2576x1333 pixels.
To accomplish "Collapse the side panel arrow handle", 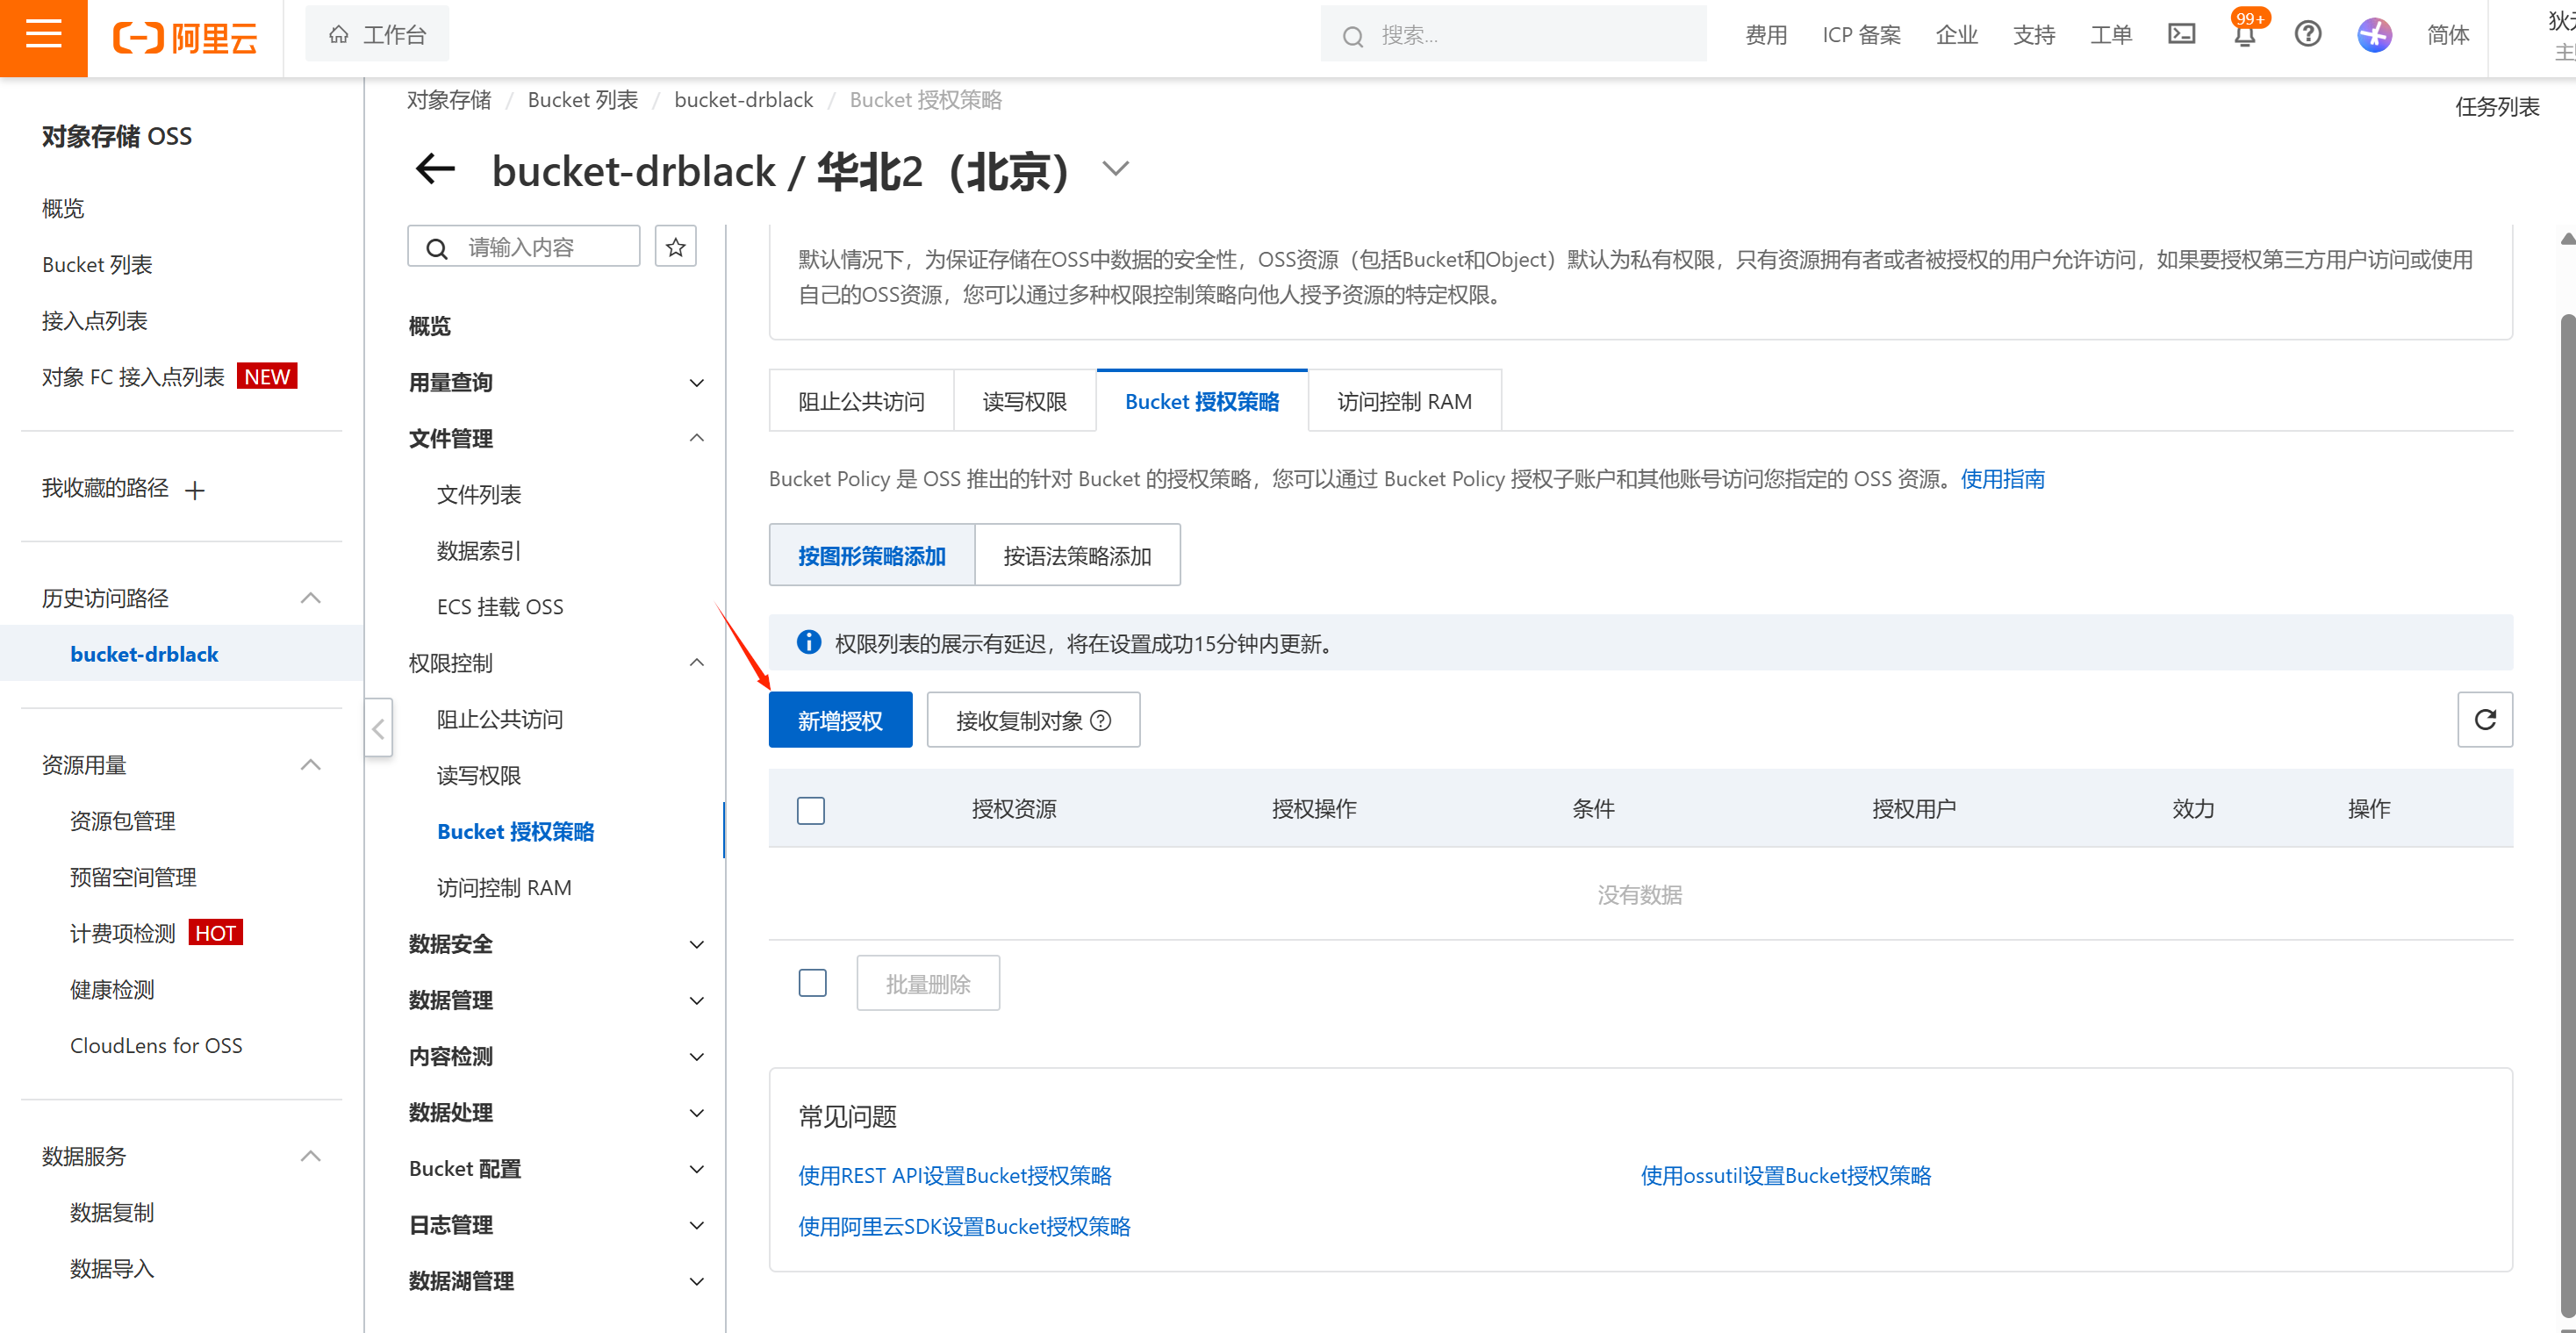I will [378, 728].
